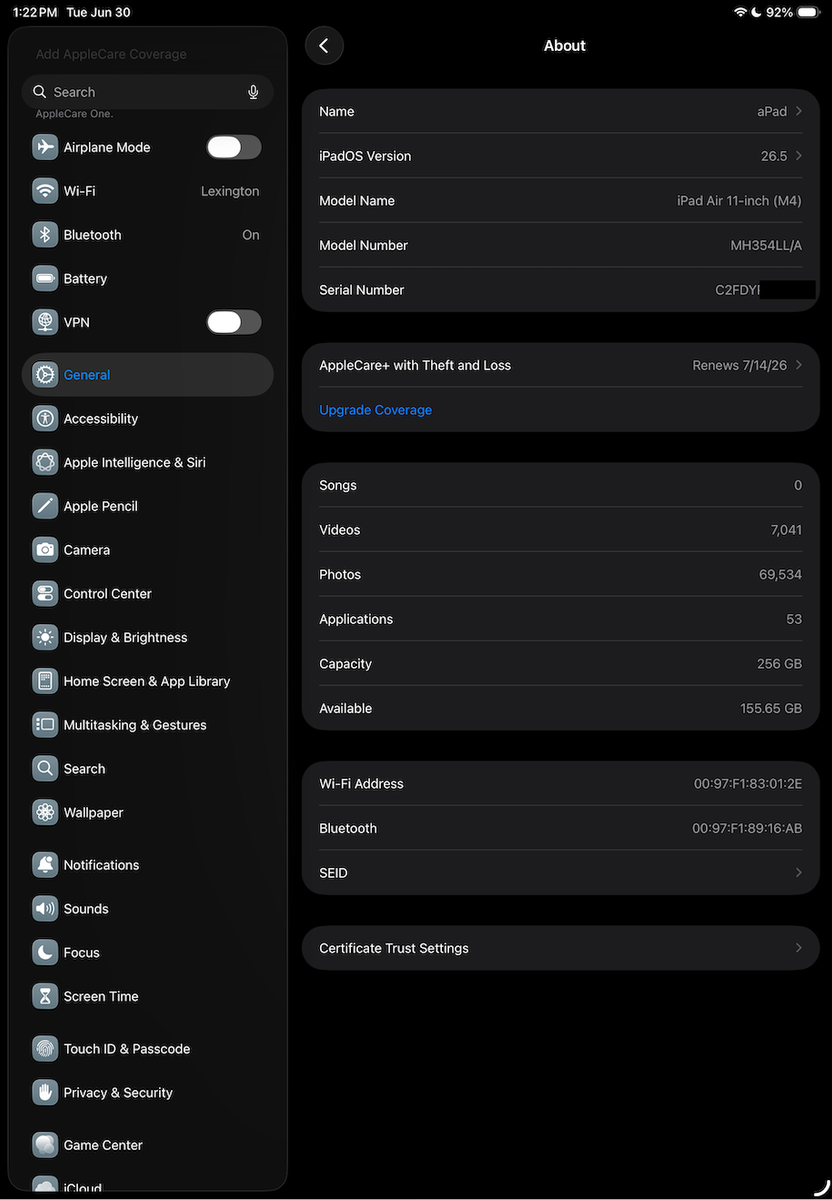Click the Apple Pencil icon
Image resolution: width=832 pixels, height=1200 pixels.
click(45, 506)
